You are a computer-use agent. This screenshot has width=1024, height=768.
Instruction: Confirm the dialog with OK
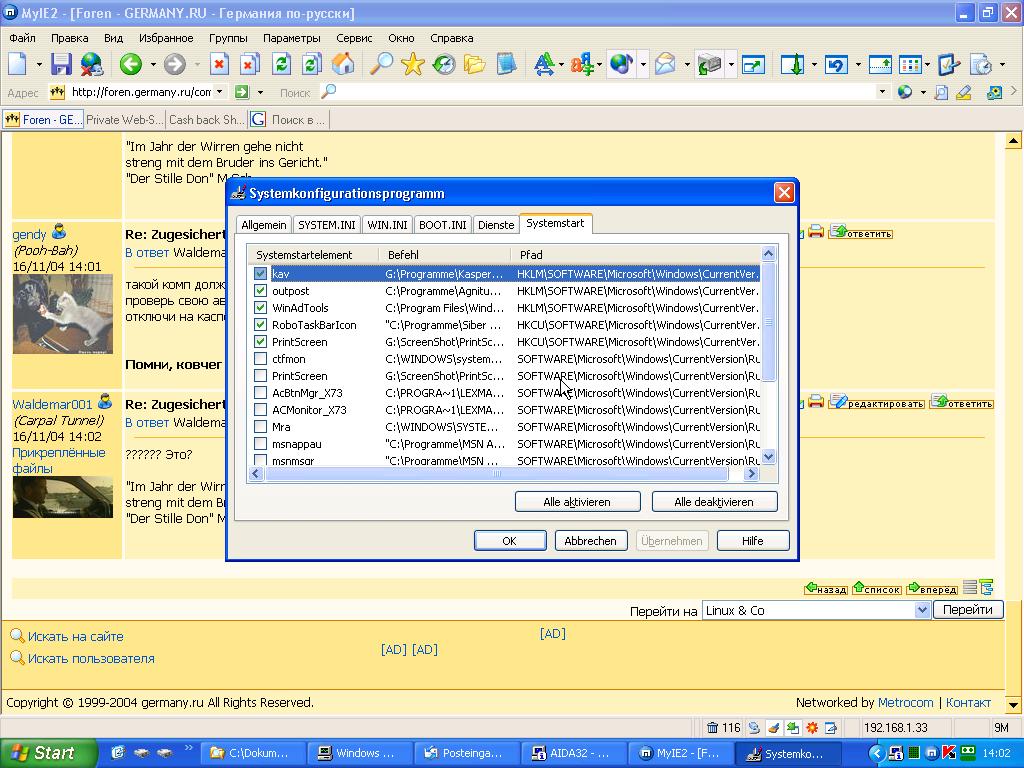[510, 541]
